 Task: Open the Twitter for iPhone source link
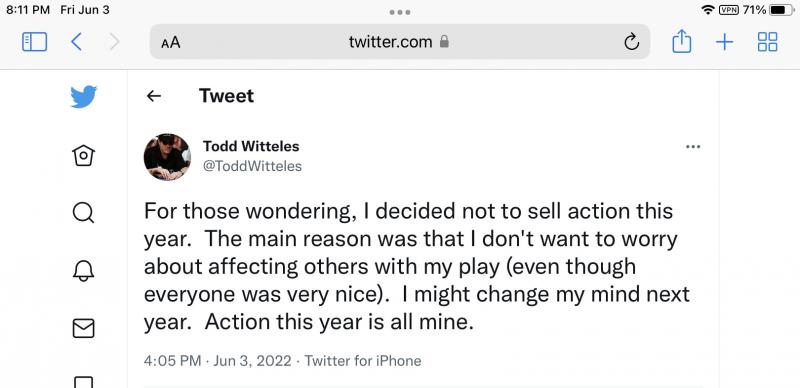[363, 361]
